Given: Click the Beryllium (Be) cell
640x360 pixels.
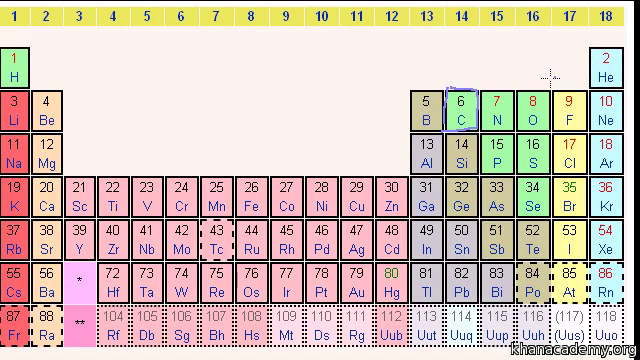Looking at the screenshot, I should (x=47, y=111).
